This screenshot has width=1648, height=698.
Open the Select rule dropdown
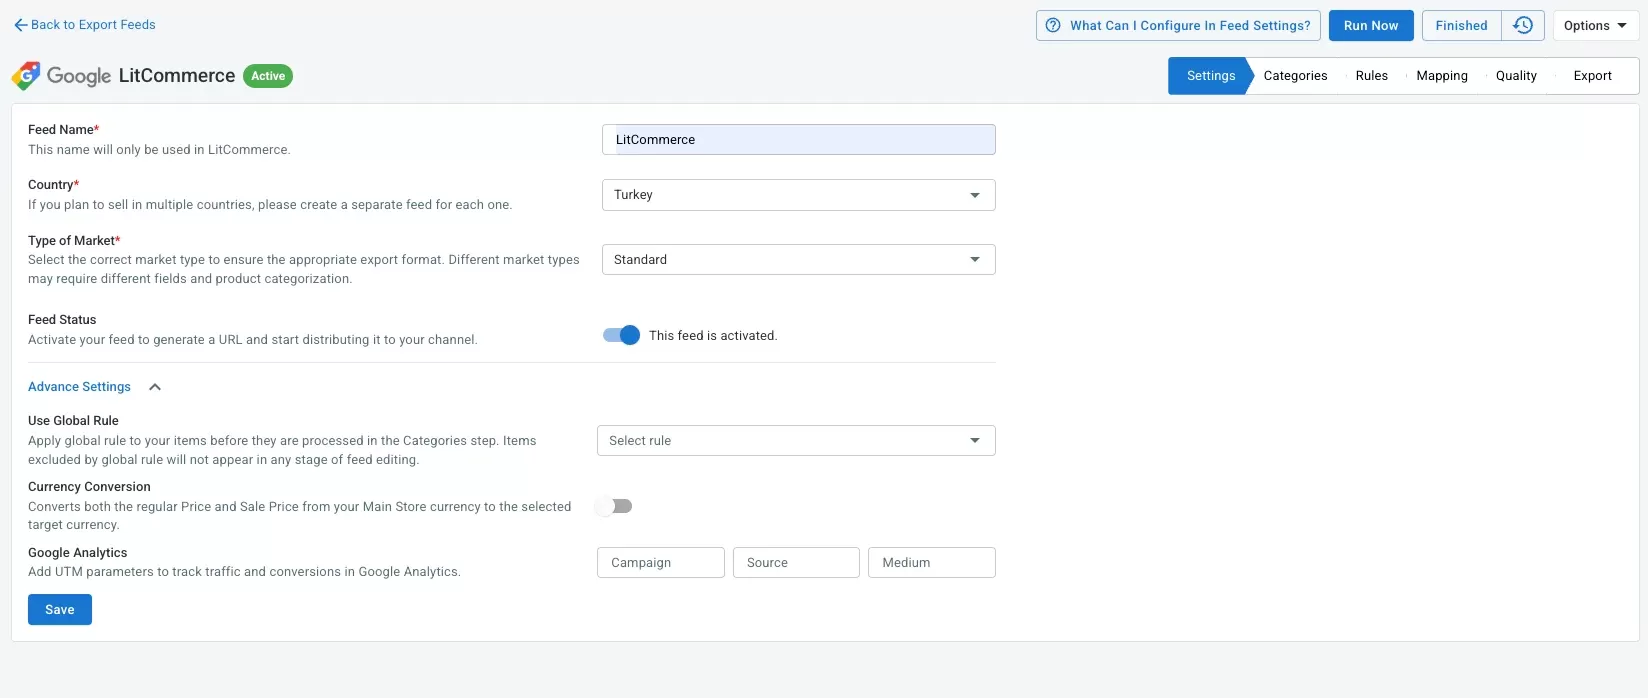[796, 441]
